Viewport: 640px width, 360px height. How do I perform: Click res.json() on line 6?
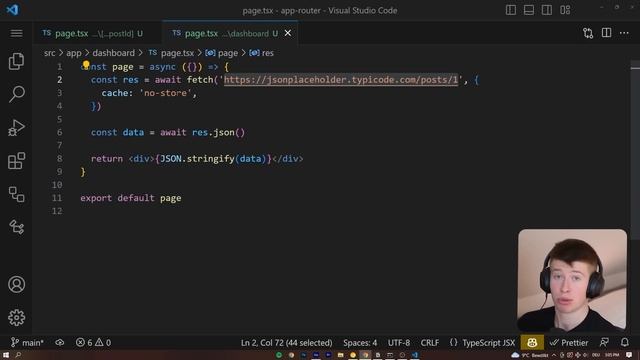[218, 132]
